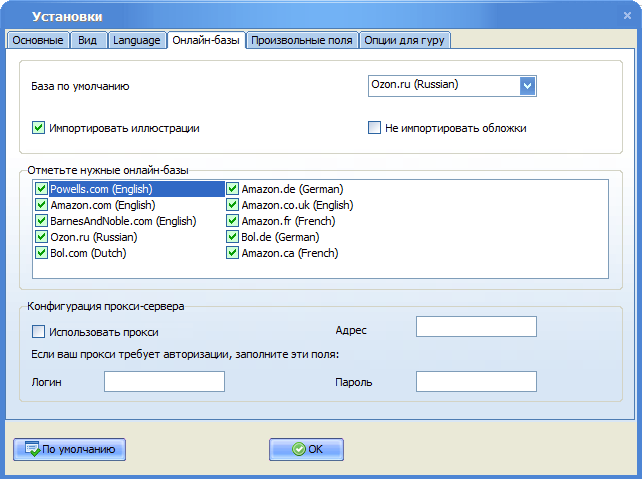Enable Использовать прокси checkbox
This screenshot has width=642, height=479.
coord(39,332)
